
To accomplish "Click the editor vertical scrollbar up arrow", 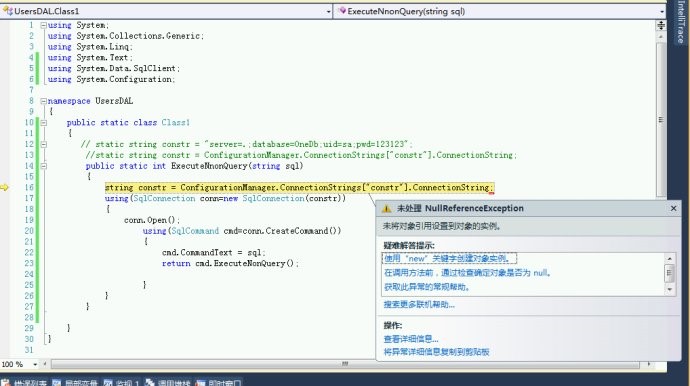I will [661, 37].
